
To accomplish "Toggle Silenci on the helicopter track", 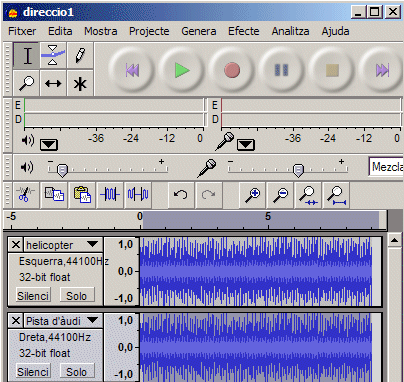I will 33,295.
